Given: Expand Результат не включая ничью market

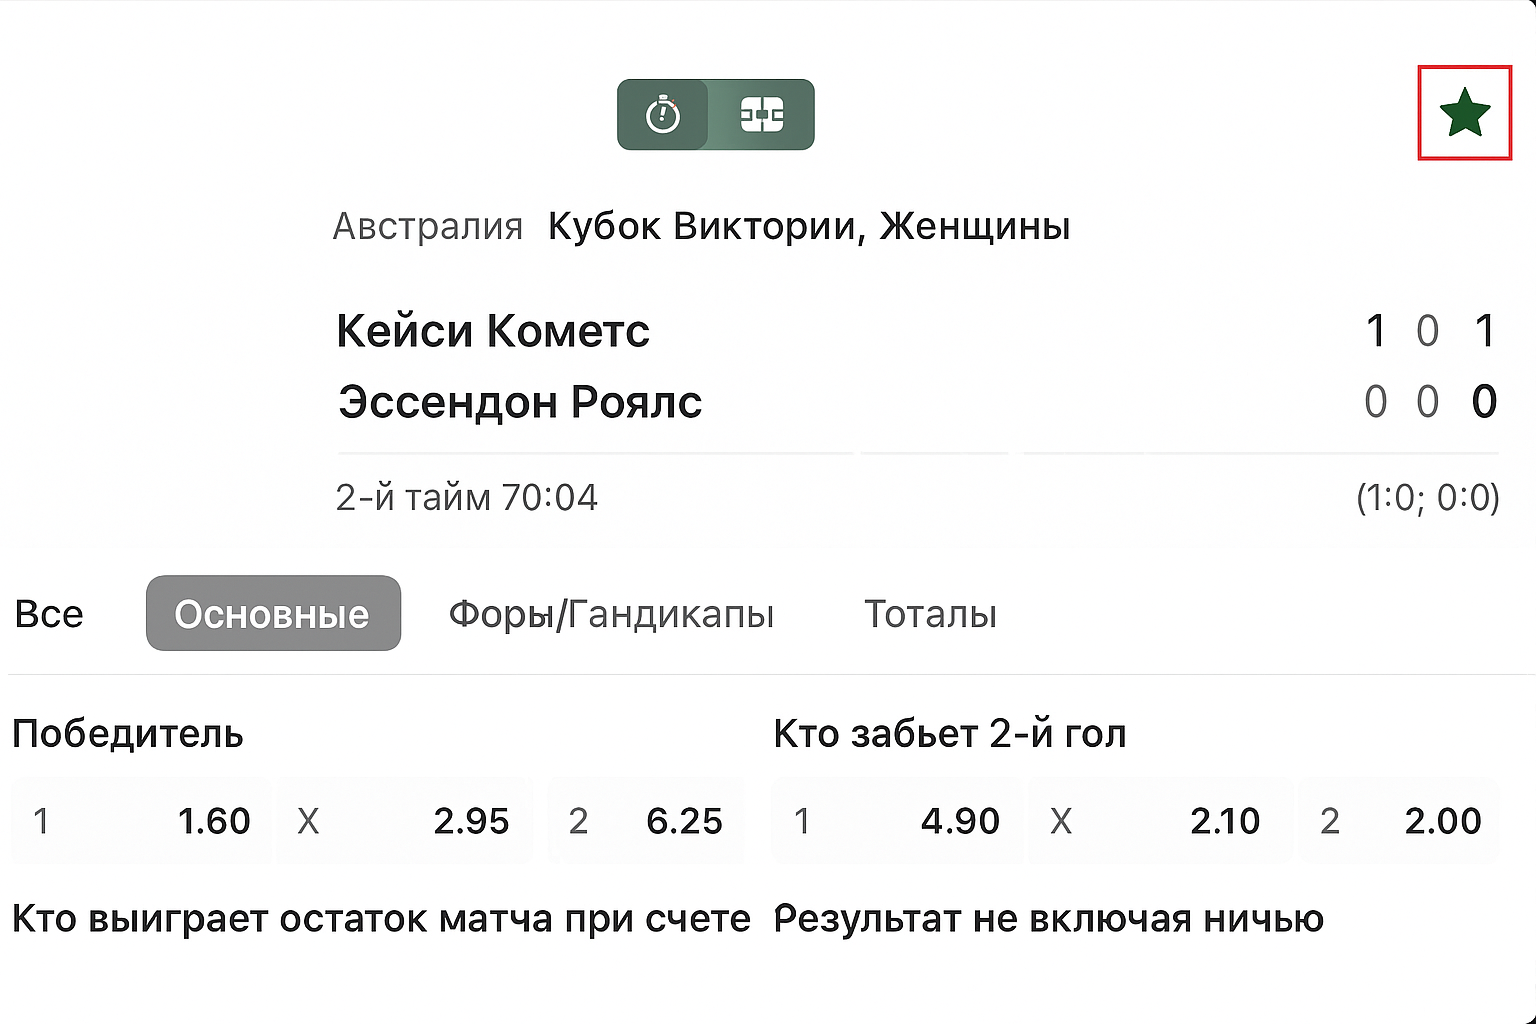Looking at the screenshot, I should pyautogui.click(x=1048, y=918).
